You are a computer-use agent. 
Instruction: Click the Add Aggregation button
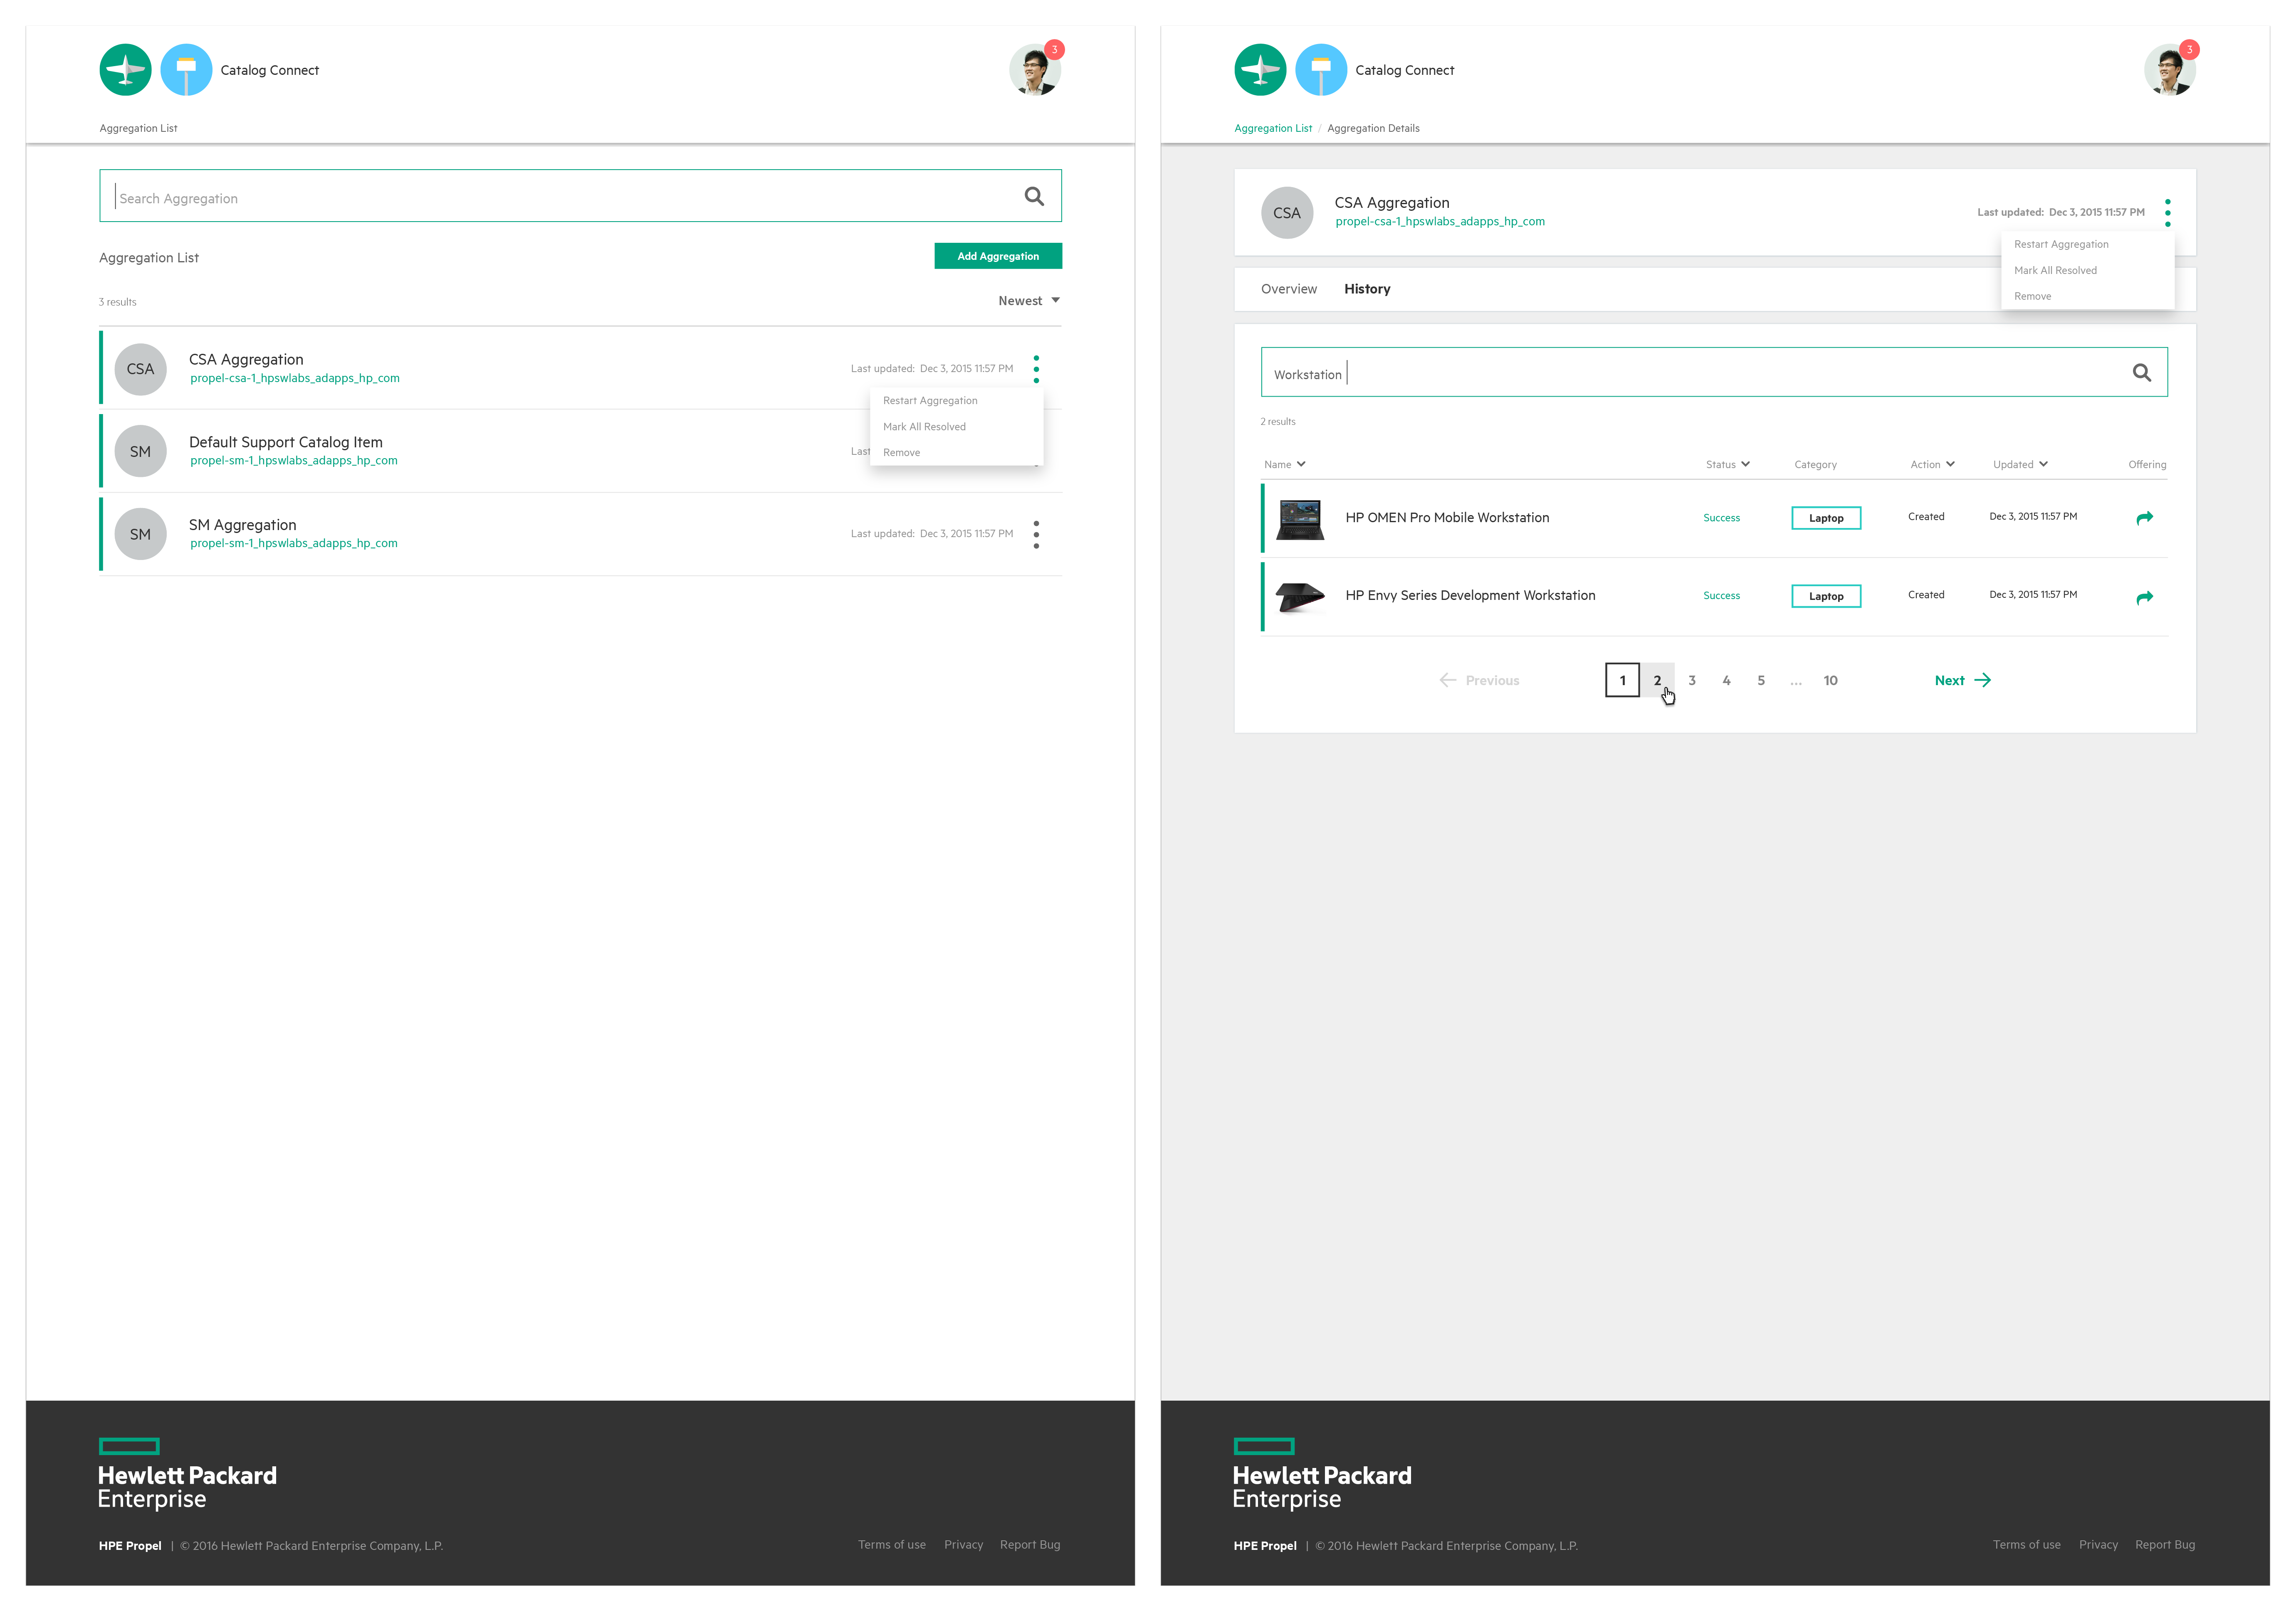pyautogui.click(x=998, y=256)
